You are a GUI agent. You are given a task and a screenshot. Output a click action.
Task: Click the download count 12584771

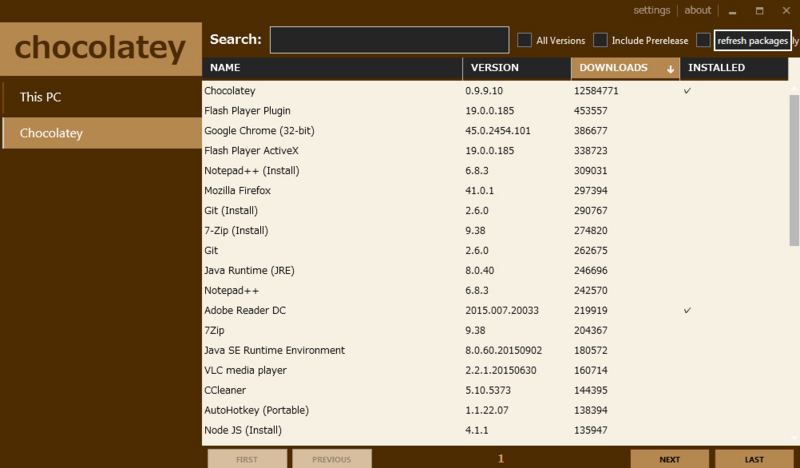pos(596,91)
